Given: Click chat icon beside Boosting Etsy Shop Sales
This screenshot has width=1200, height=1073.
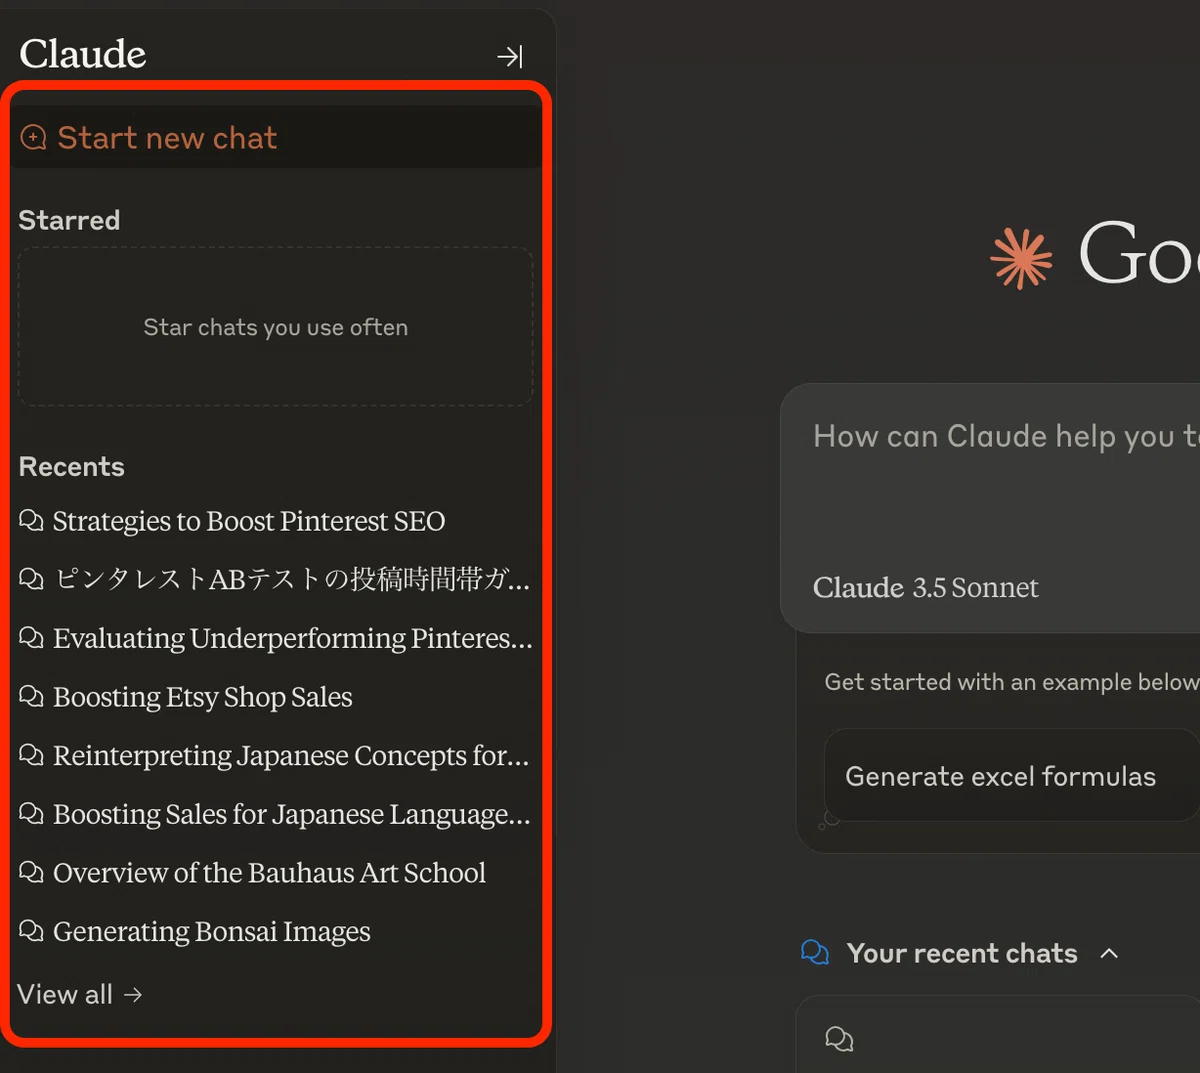Looking at the screenshot, I should coord(31,696).
